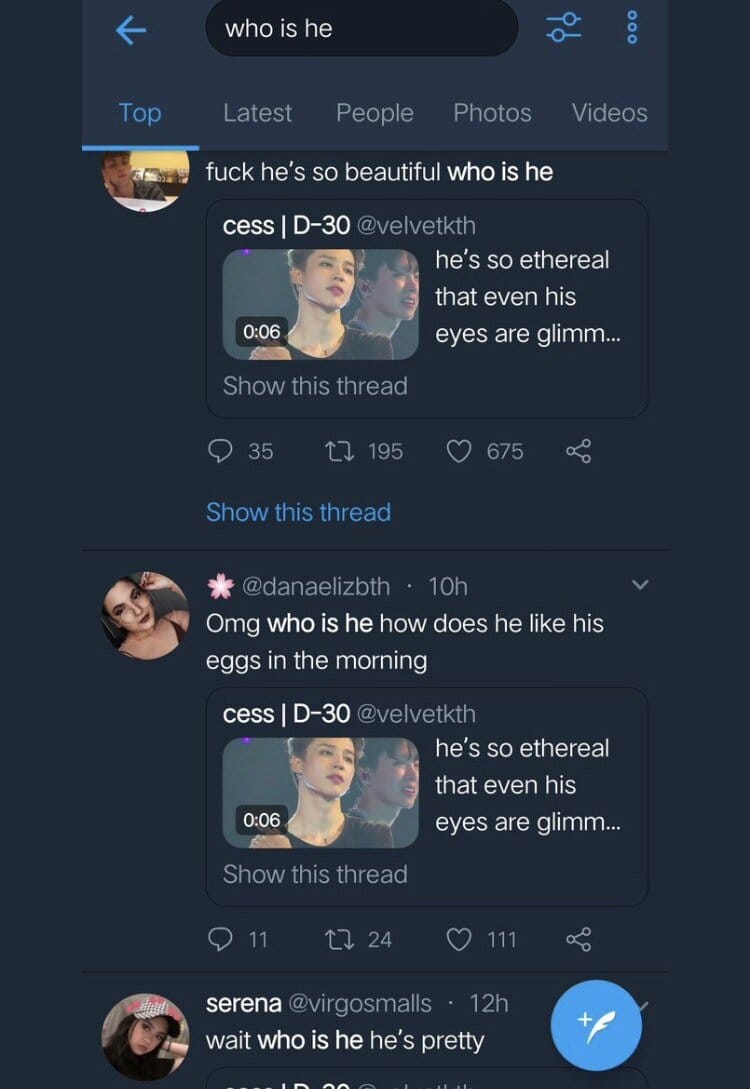Tap the compose tweet floating button

point(596,1025)
